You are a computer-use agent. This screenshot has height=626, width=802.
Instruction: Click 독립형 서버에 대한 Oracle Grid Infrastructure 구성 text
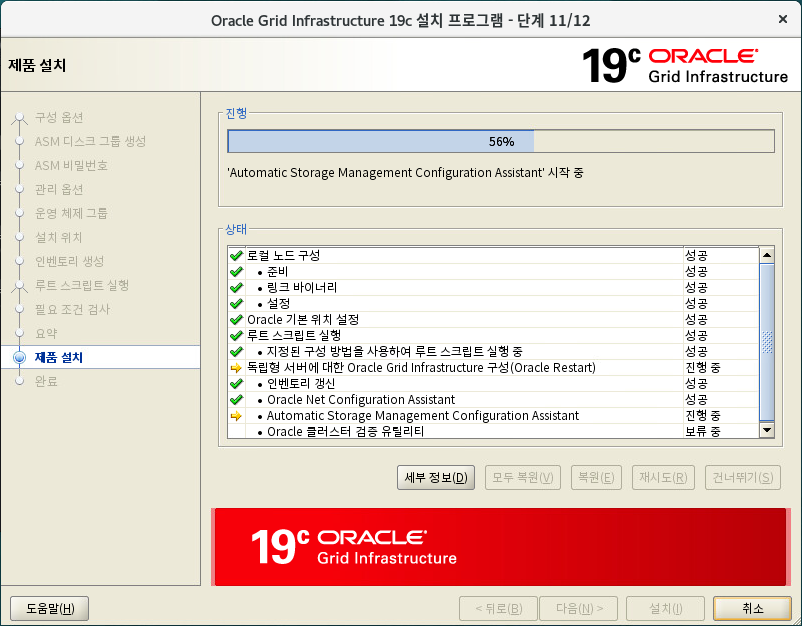[x=421, y=368]
